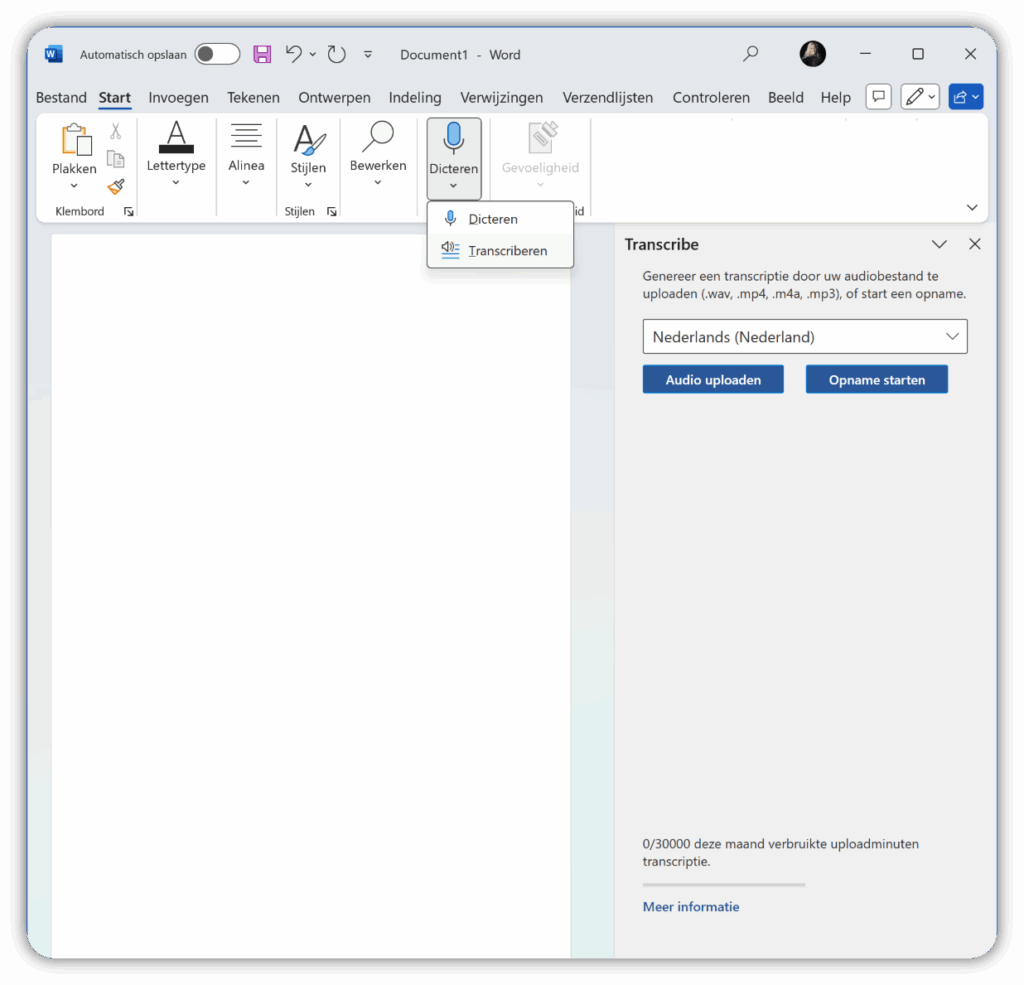This screenshot has width=1024, height=985.
Task: Click the Copy icon in Klembord
Action: click(116, 159)
